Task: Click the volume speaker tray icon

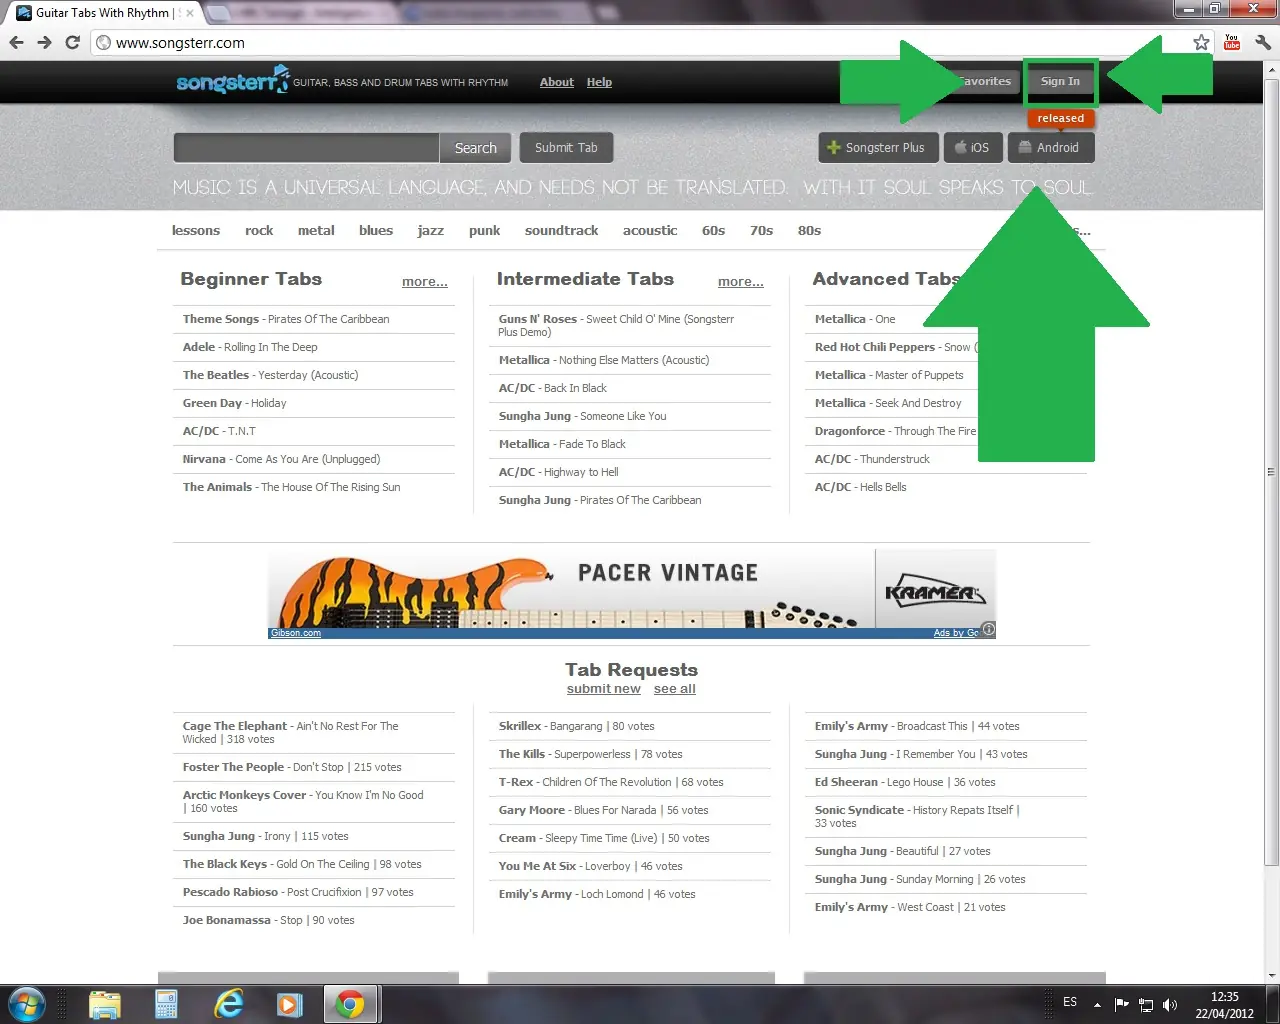Action: click(x=1170, y=1004)
